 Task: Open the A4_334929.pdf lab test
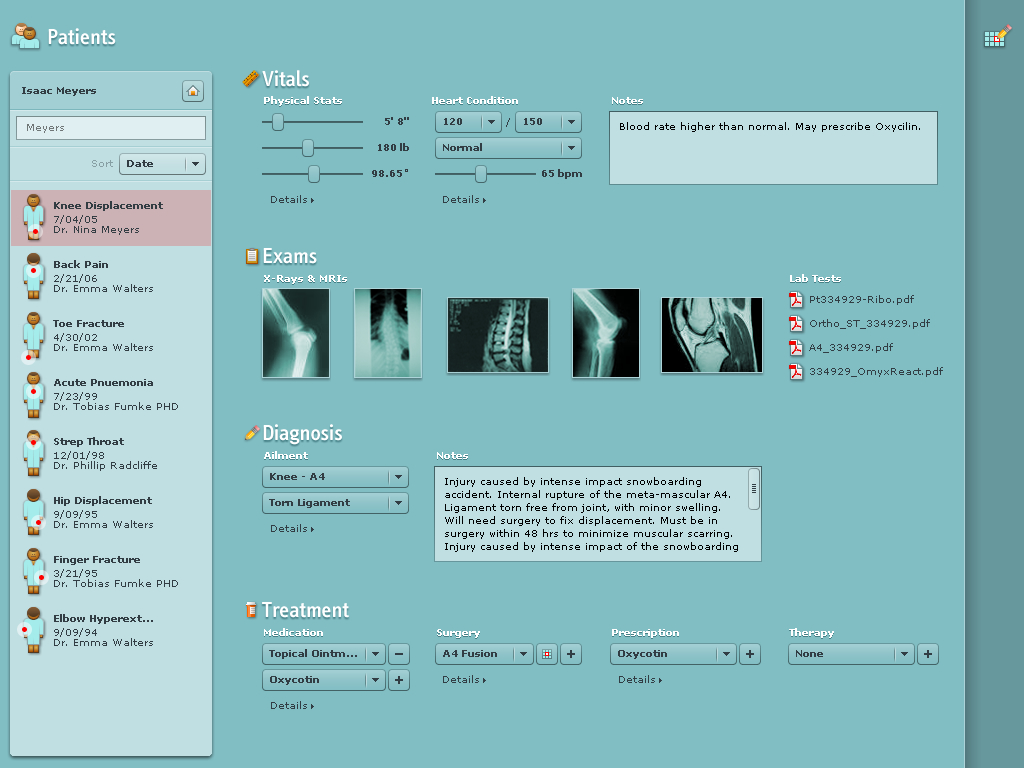pos(850,347)
